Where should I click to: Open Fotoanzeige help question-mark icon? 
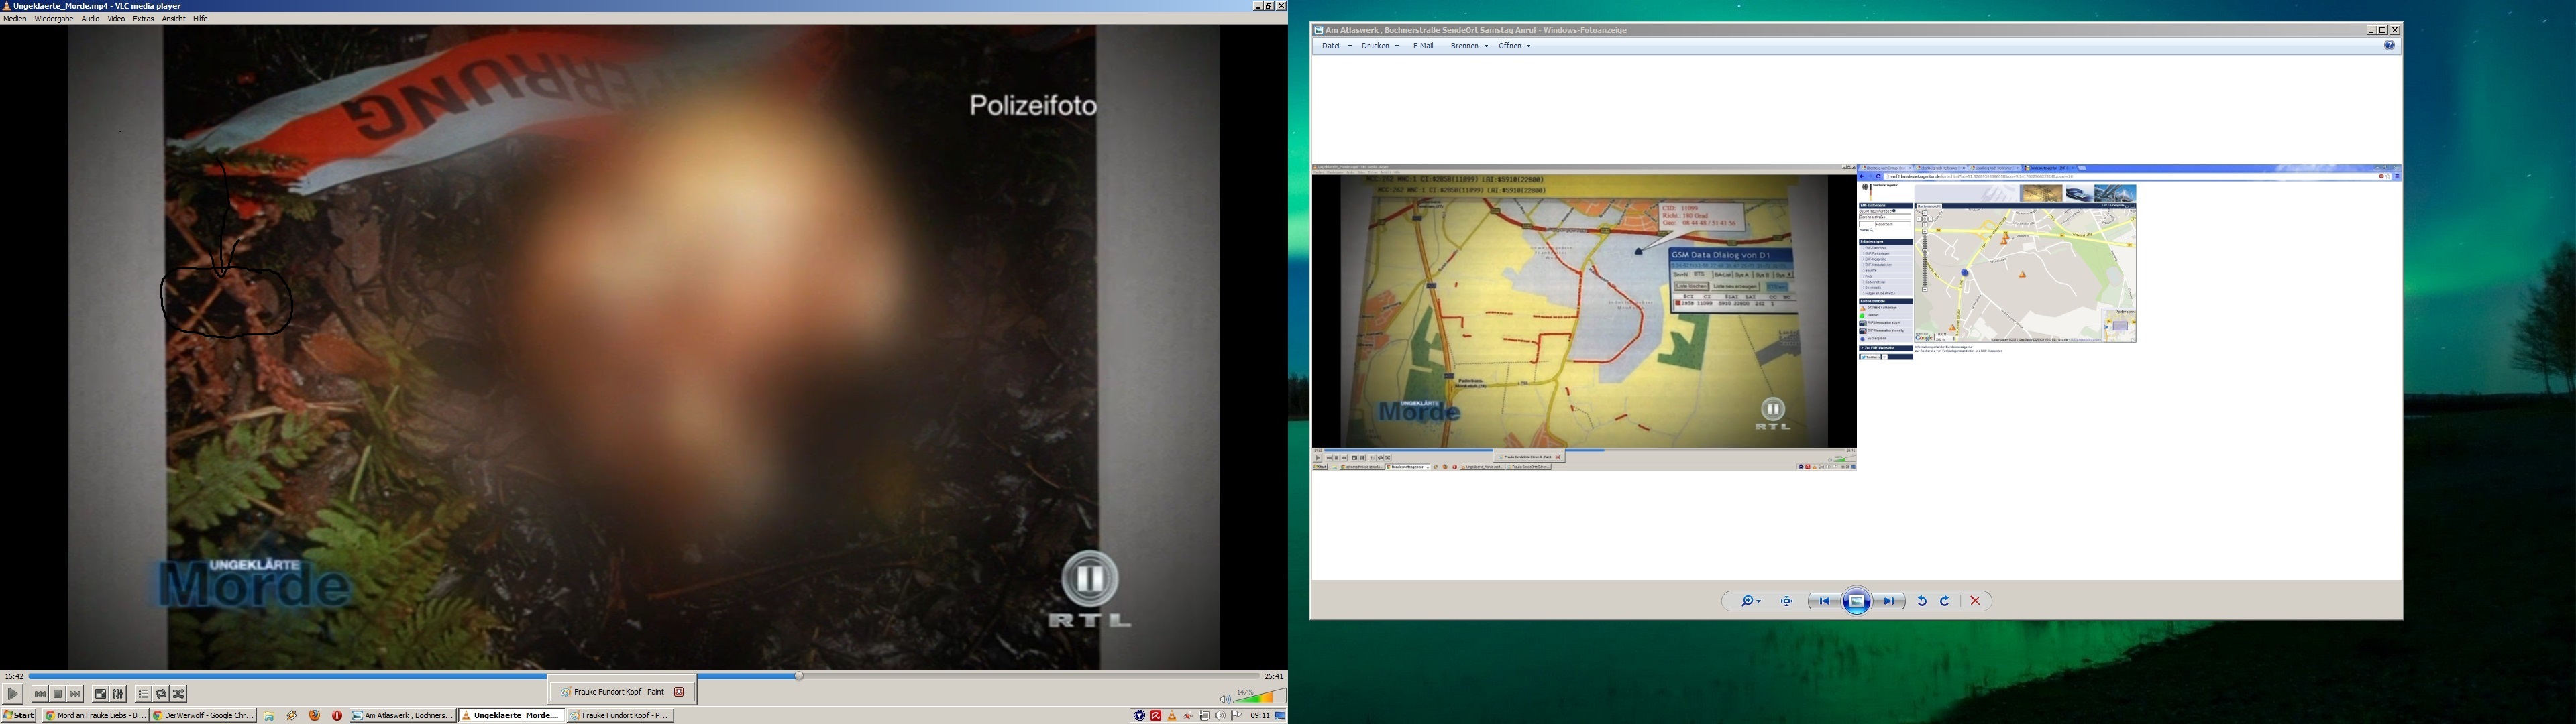click(x=2389, y=46)
